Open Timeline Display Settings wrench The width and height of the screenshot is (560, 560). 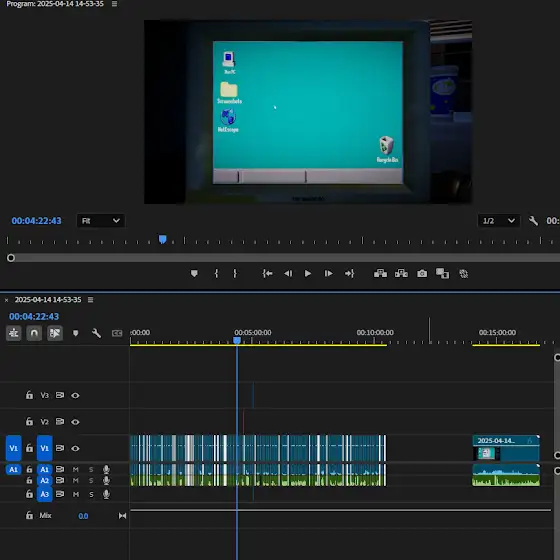pyautogui.click(x=96, y=333)
